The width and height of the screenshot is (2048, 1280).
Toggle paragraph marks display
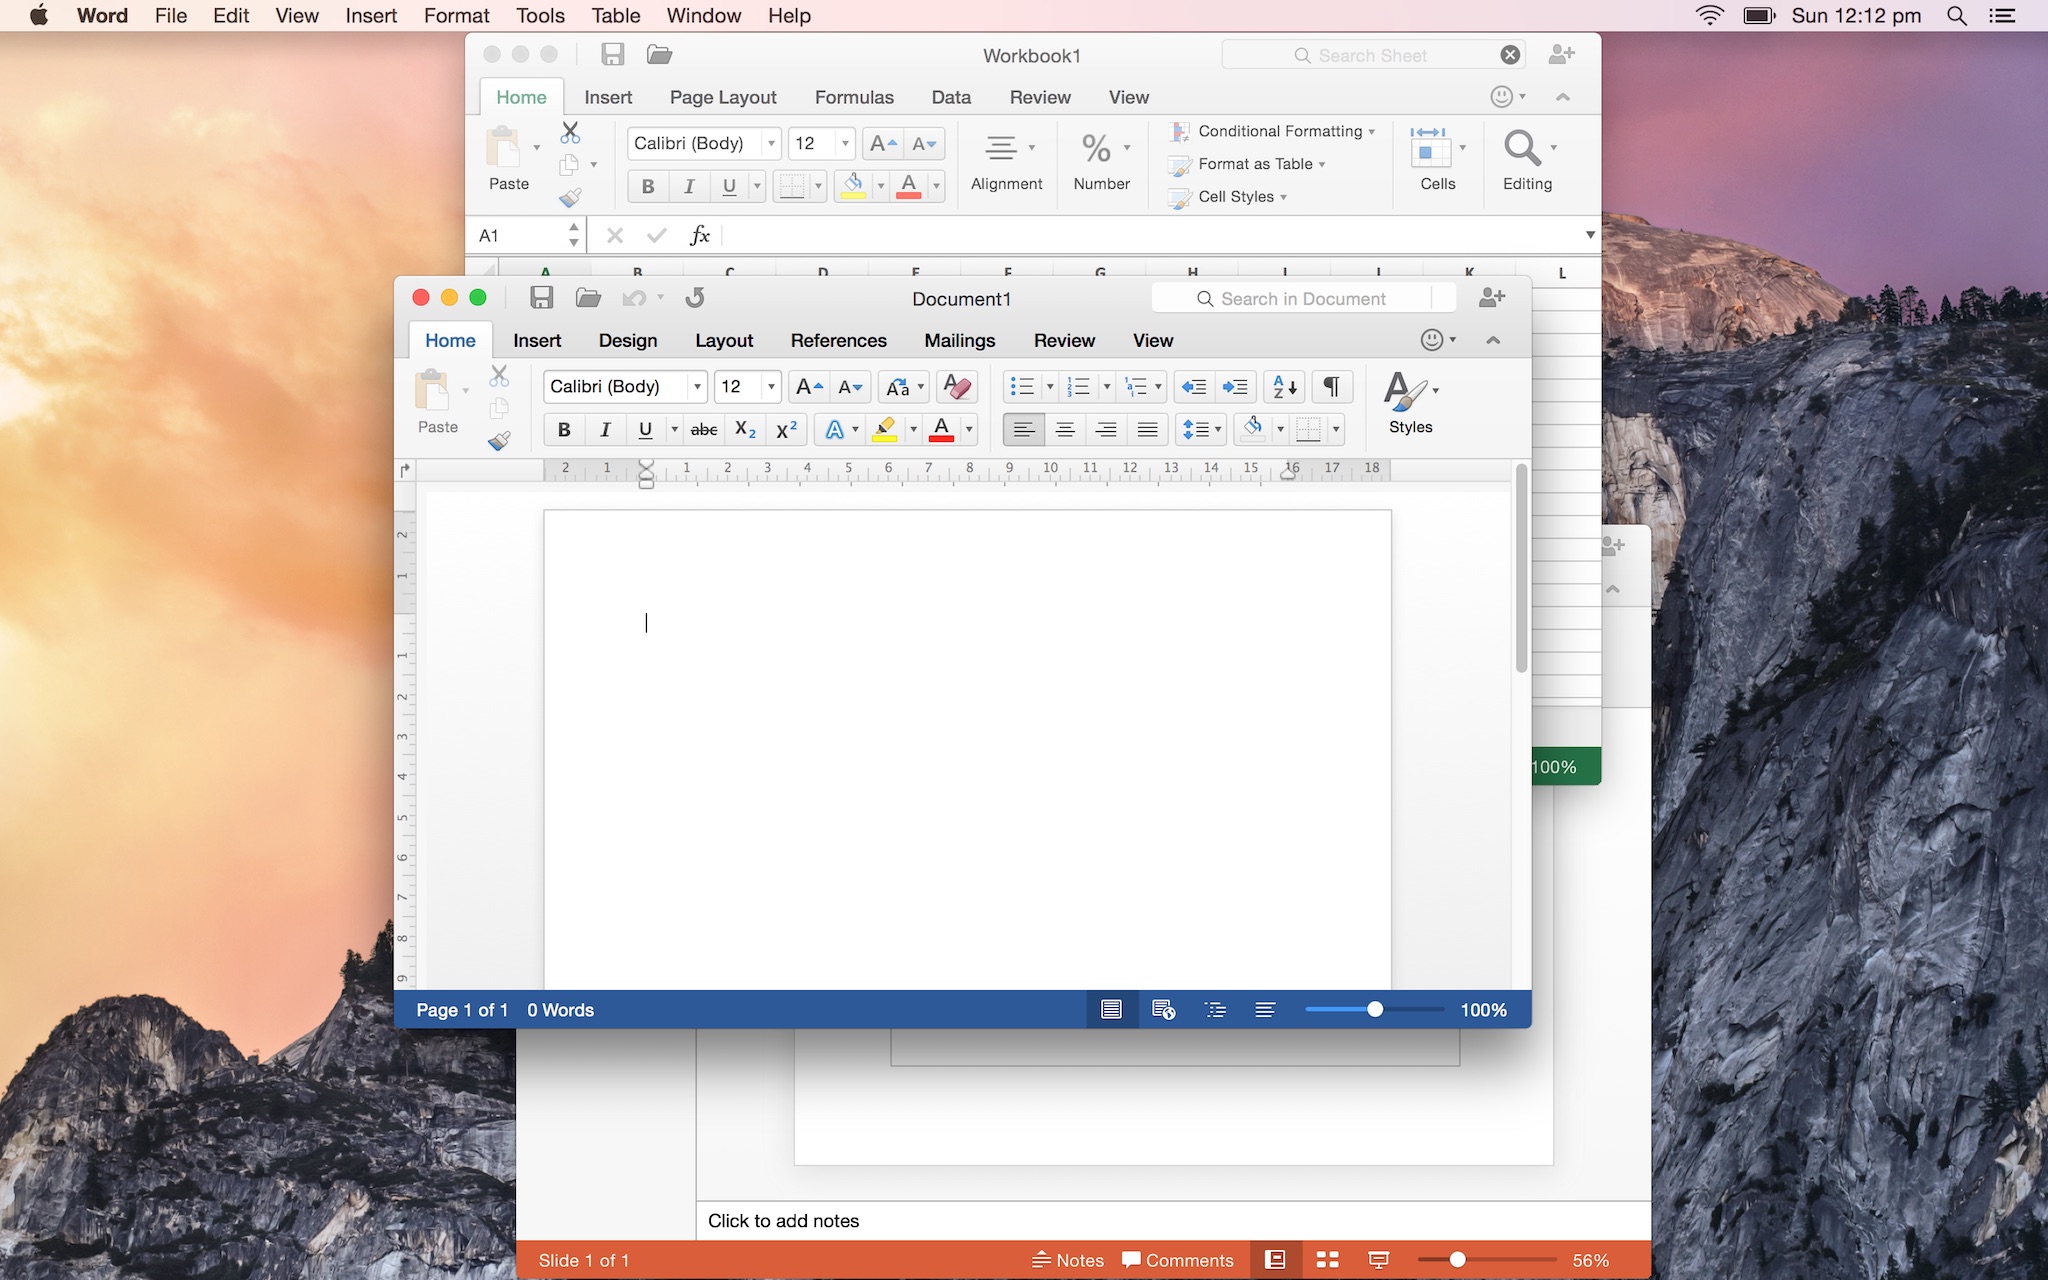coord(1330,387)
